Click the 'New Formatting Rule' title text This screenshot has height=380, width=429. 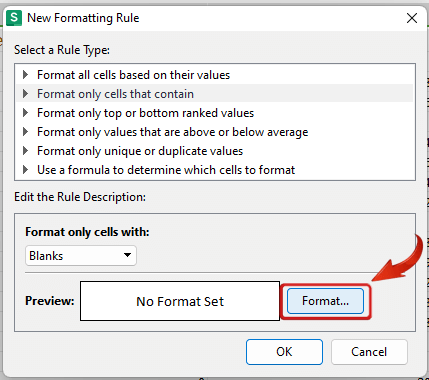tap(83, 18)
